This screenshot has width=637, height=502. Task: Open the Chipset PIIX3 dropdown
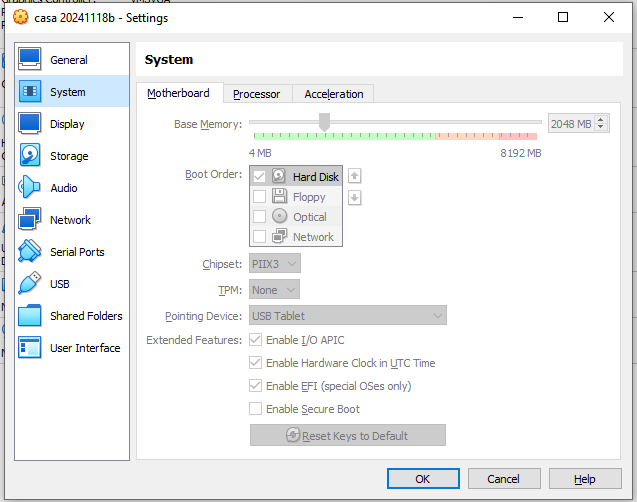point(275,264)
